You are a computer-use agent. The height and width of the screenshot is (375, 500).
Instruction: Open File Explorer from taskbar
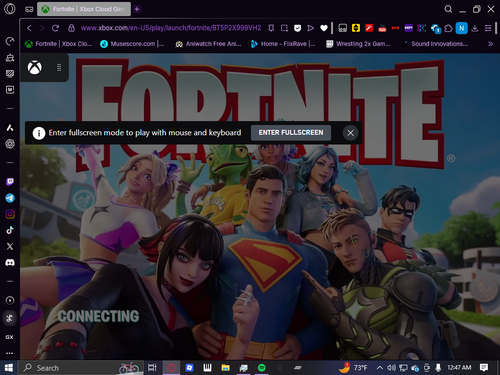click(226, 368)
